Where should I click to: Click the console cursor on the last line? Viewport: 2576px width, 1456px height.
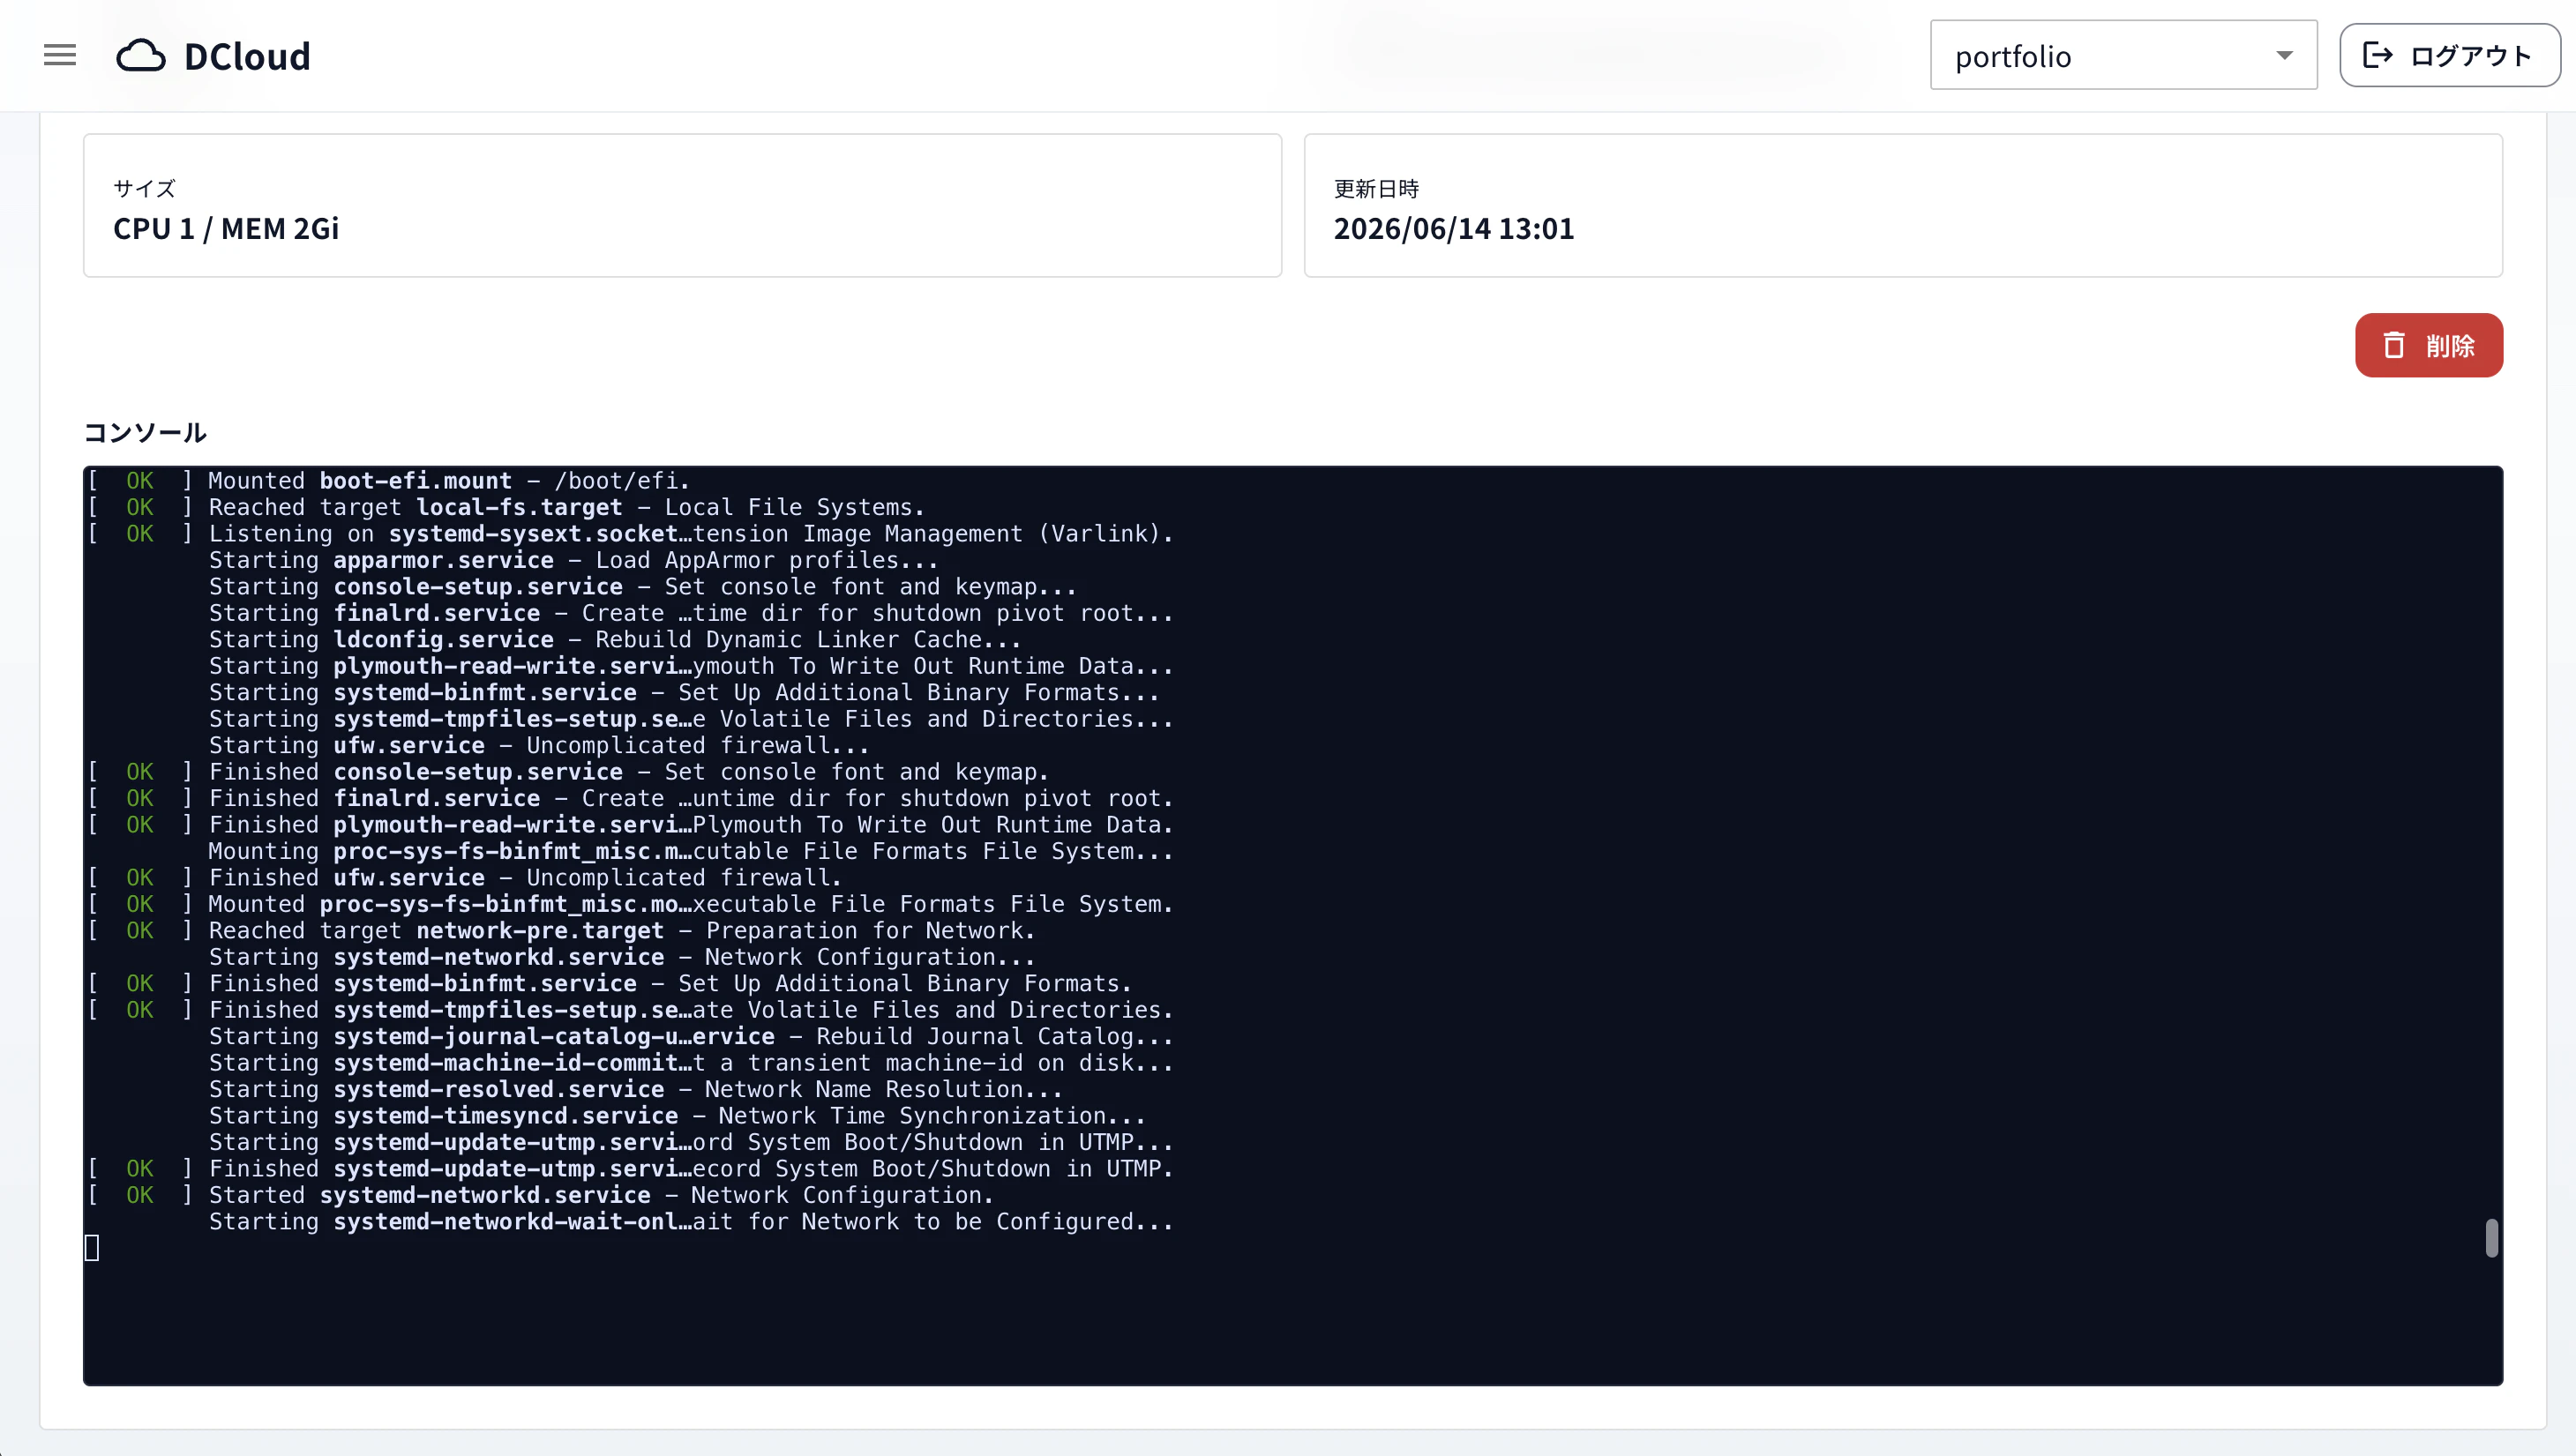pos(92,1248)
